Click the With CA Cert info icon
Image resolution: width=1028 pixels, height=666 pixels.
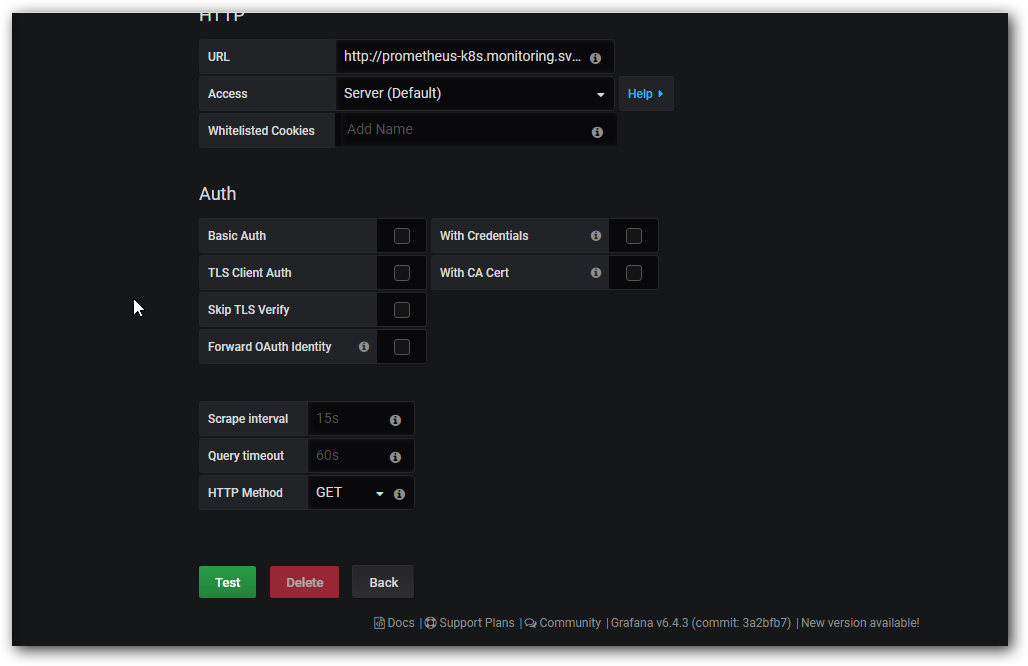[x=596, y=273]
